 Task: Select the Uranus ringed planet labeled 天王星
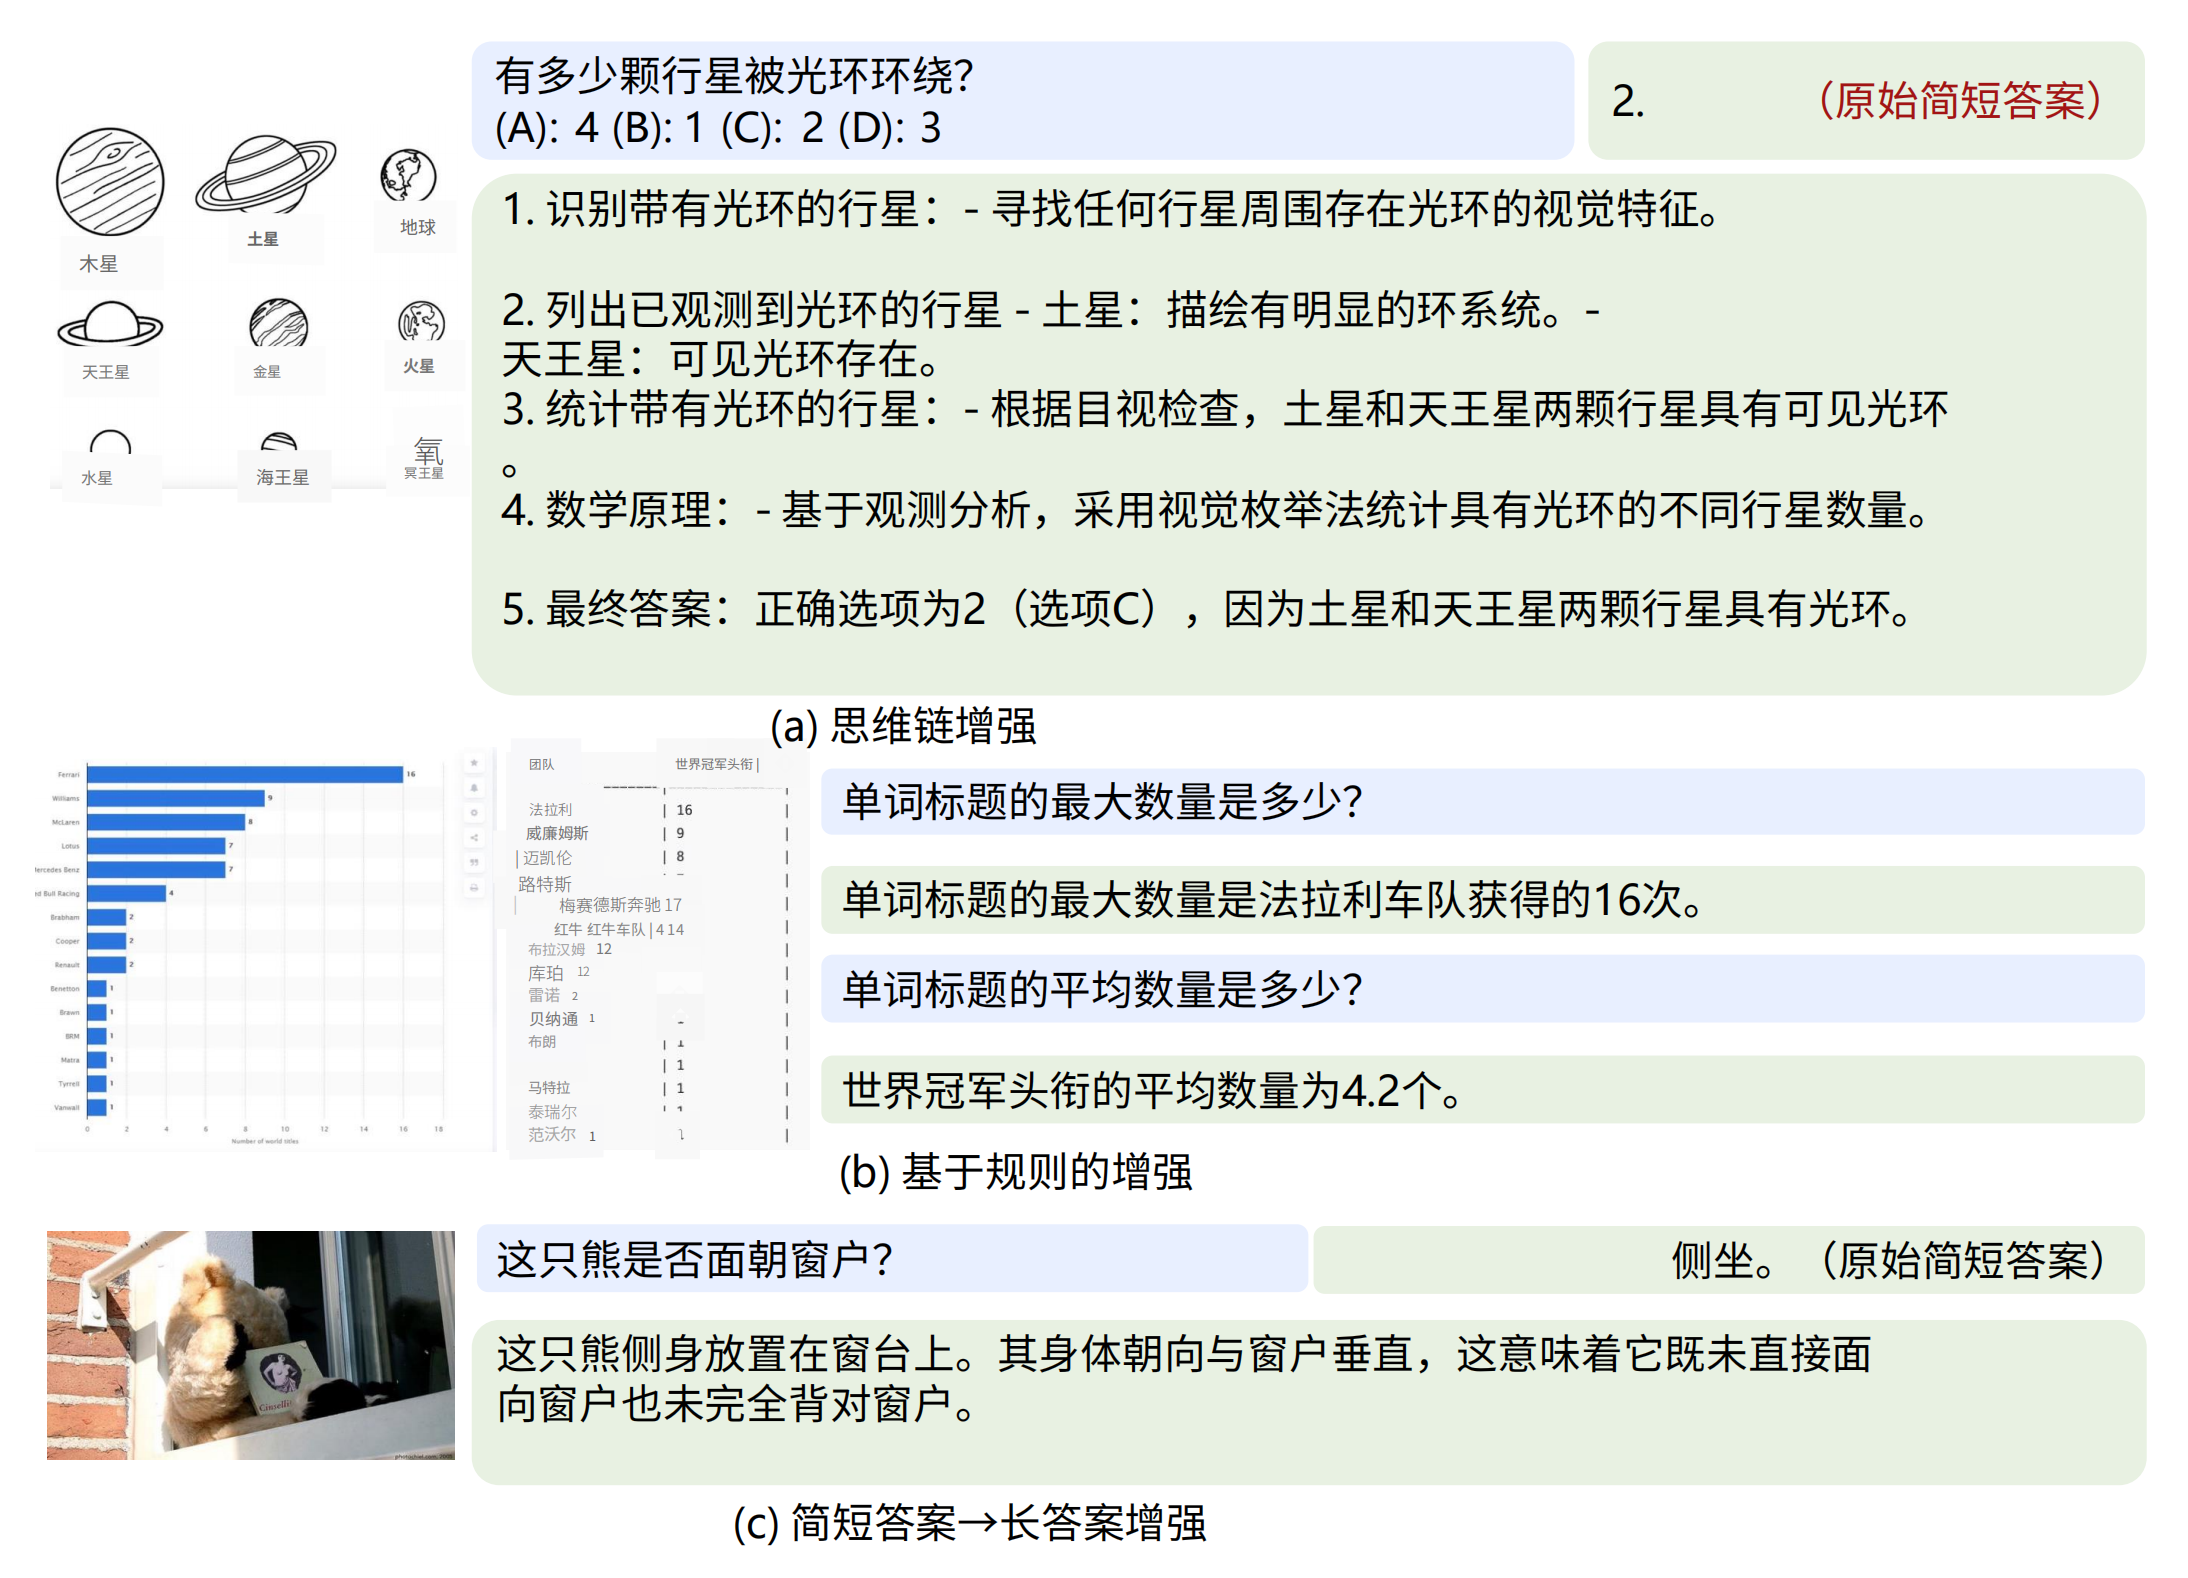tap(110, 324)
